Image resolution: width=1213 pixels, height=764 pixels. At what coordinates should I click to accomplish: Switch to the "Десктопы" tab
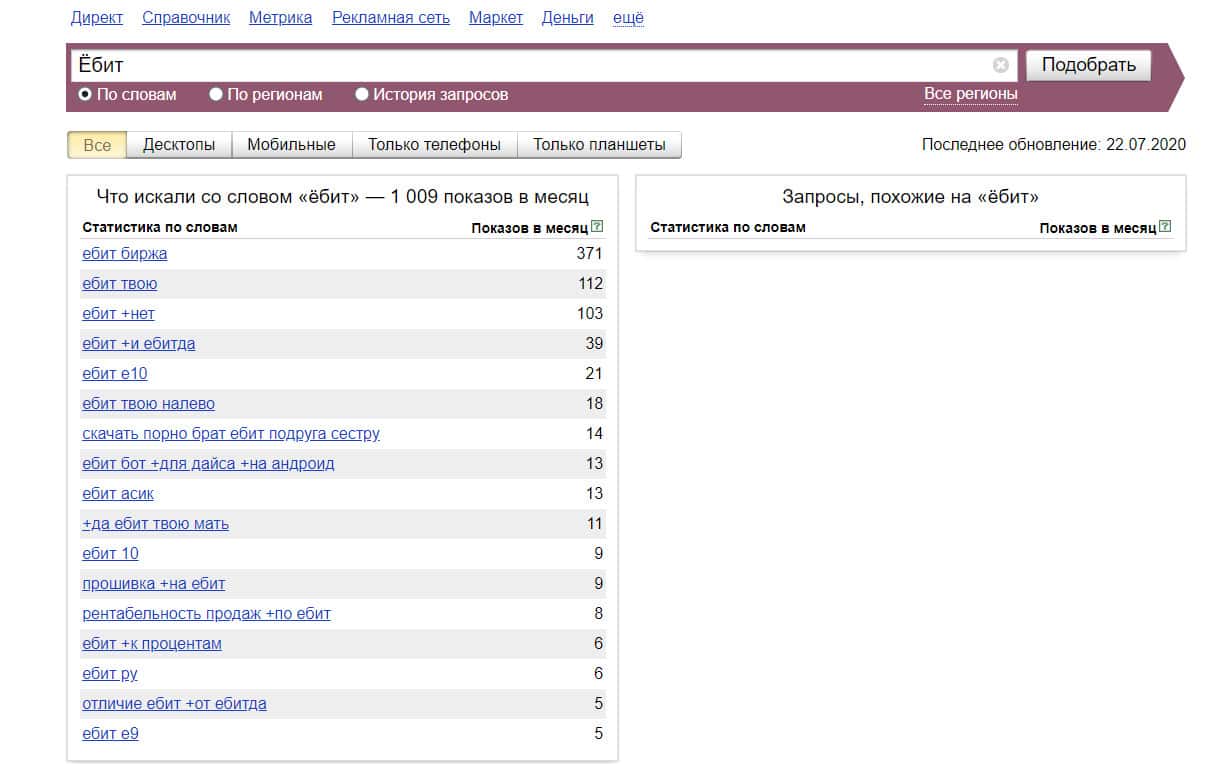coord(179,145)
